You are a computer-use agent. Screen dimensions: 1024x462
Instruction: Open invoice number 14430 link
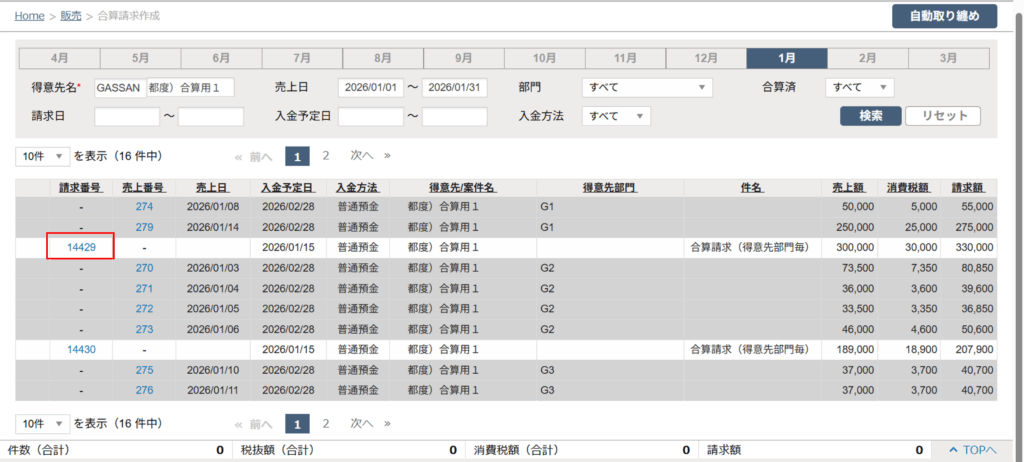coord(81,350)
